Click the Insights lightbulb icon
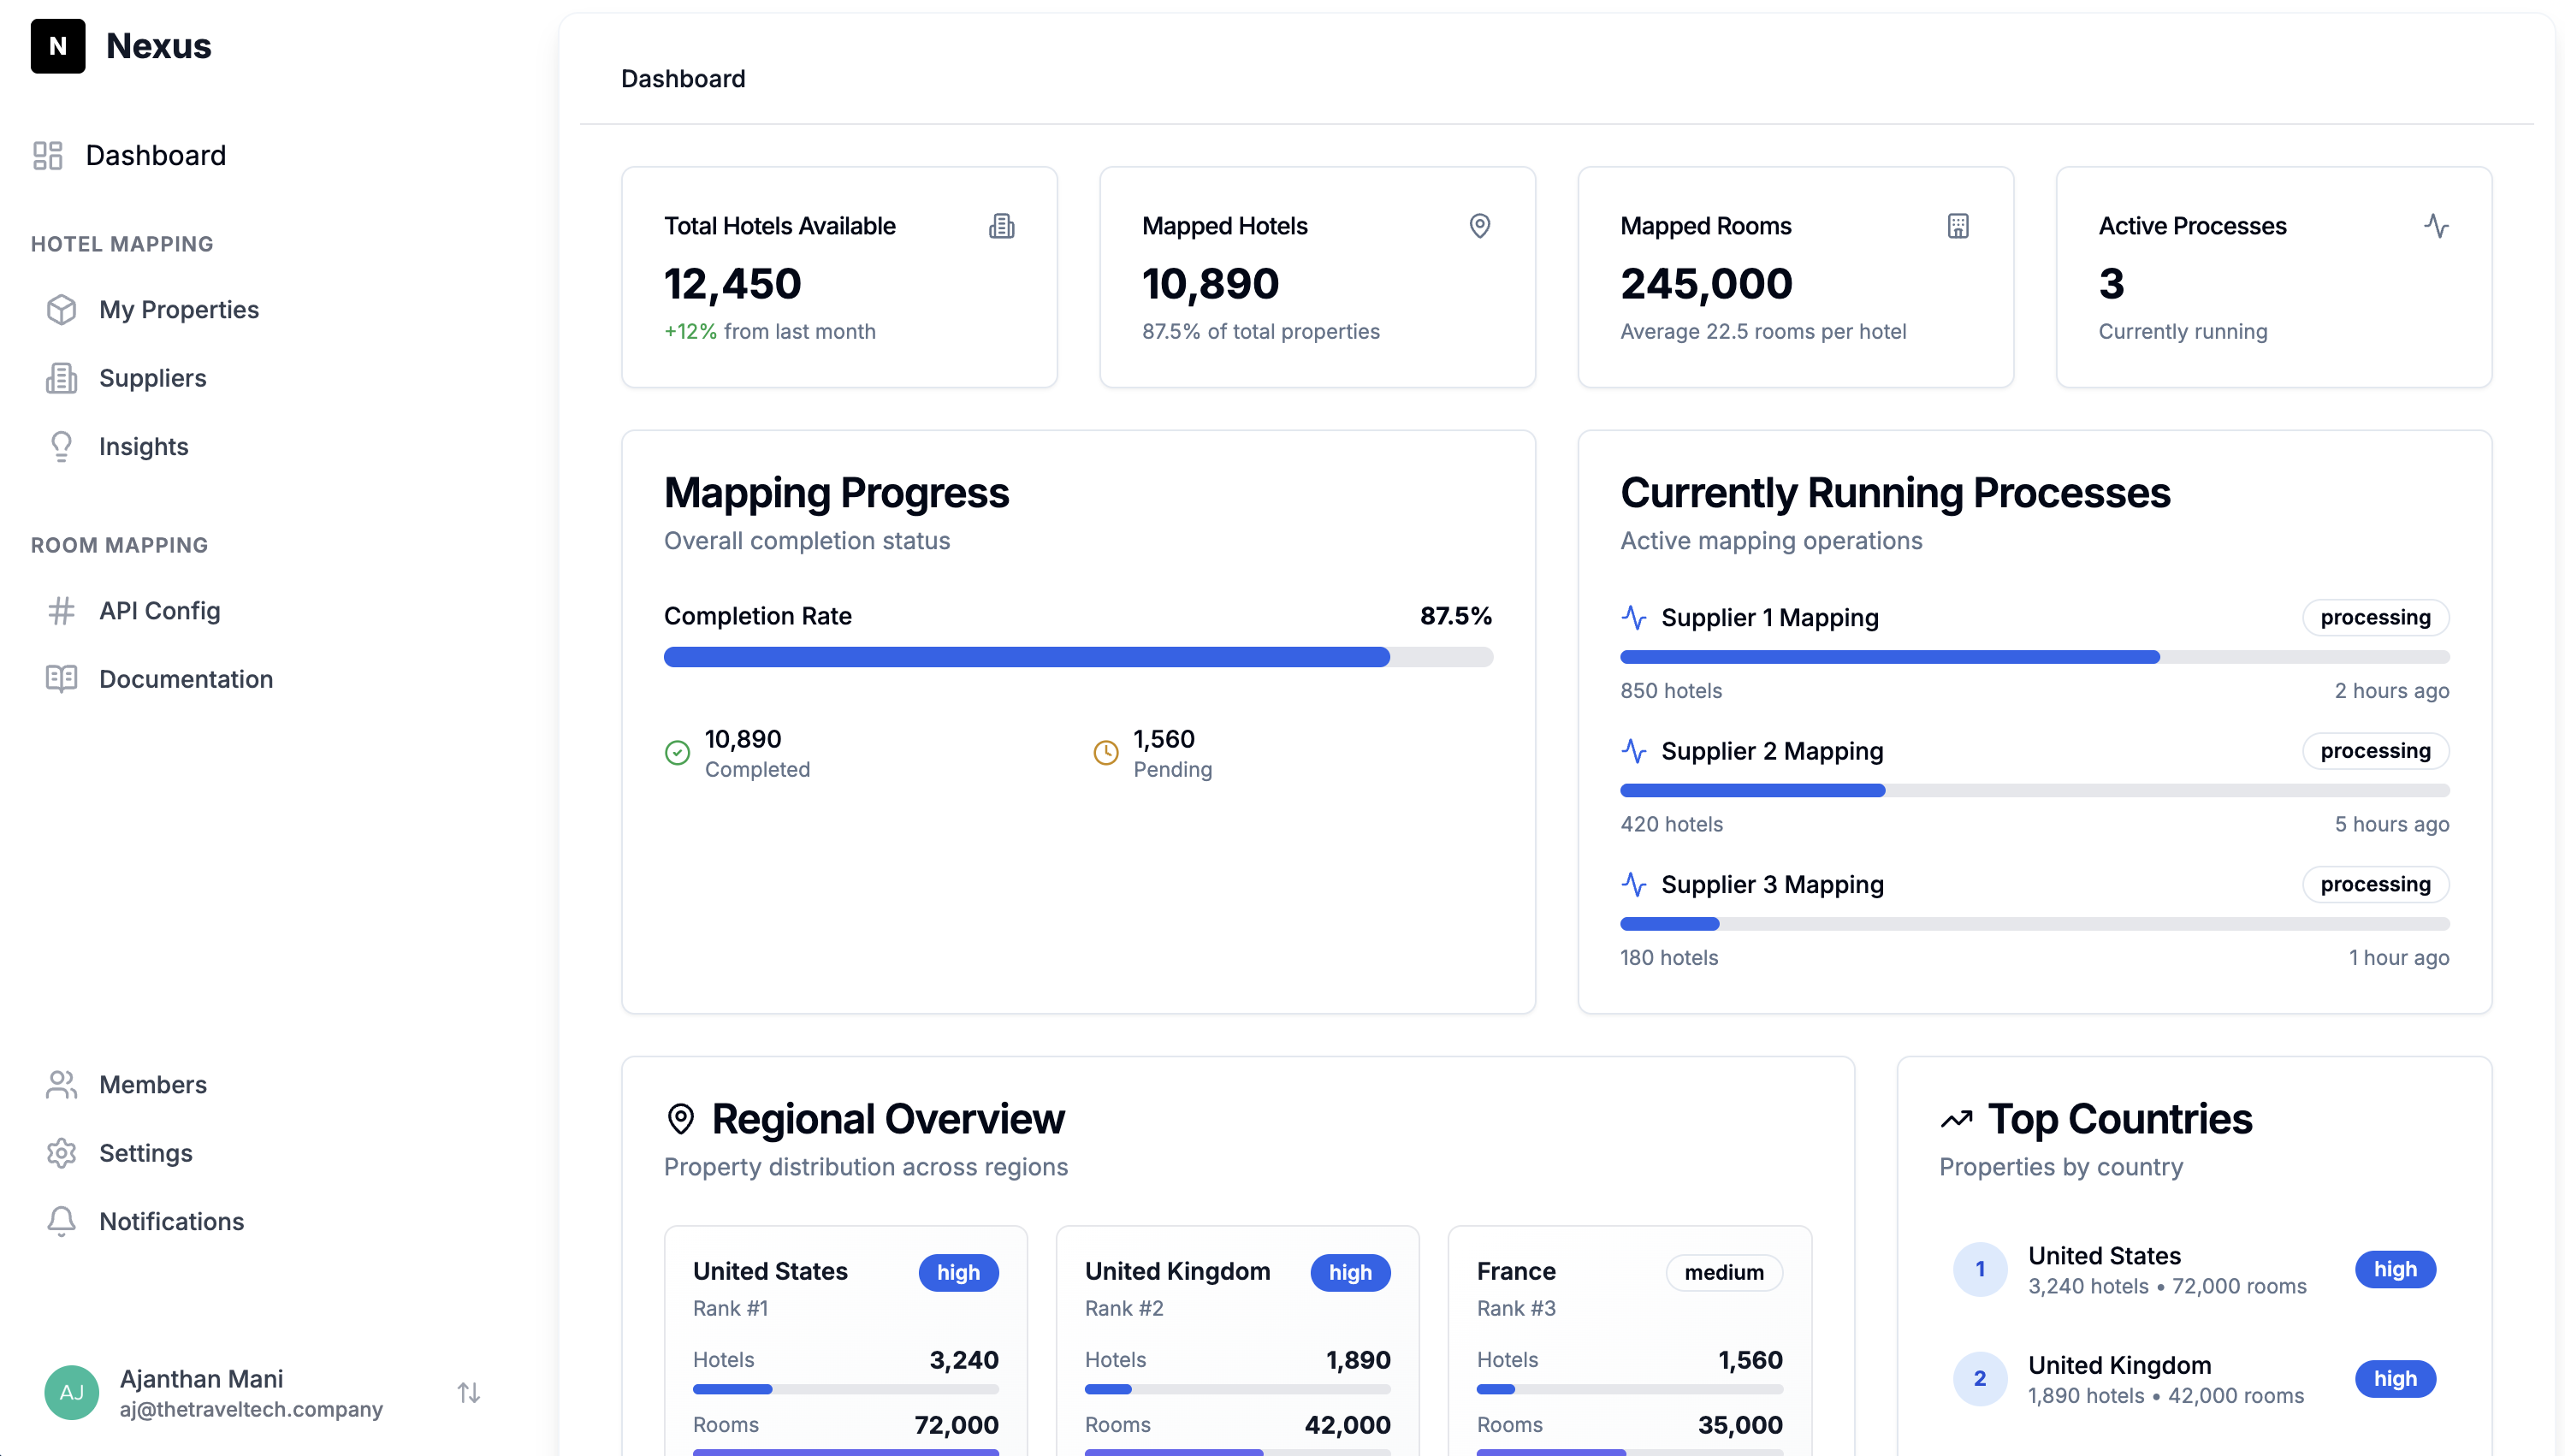This screenshot has width=2565, height=1456. coord(61,446)
